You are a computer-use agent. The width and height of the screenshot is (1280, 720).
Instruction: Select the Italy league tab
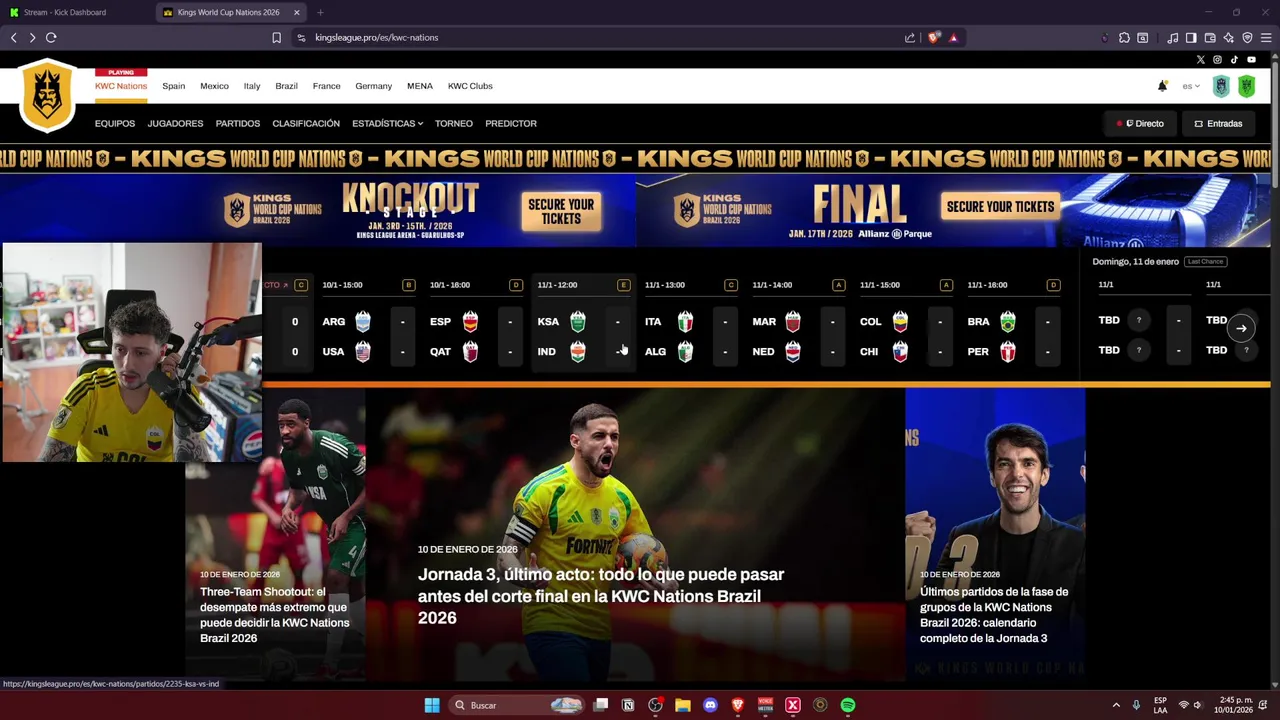[x=252, y=86]
